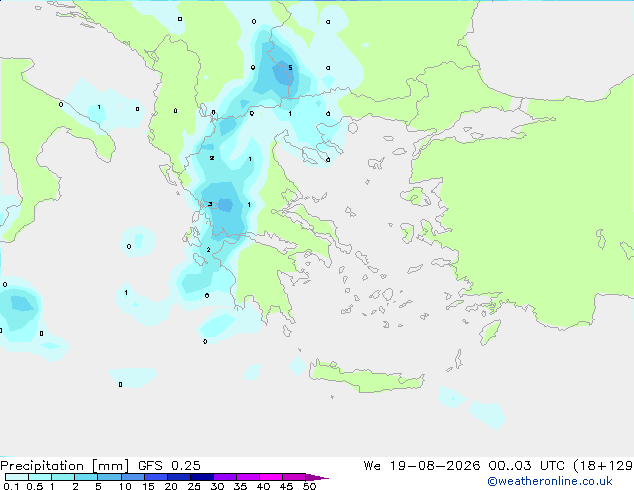Click the '25' legend scale label
This screenshot has height=490, width=634.
click(194, 486)
